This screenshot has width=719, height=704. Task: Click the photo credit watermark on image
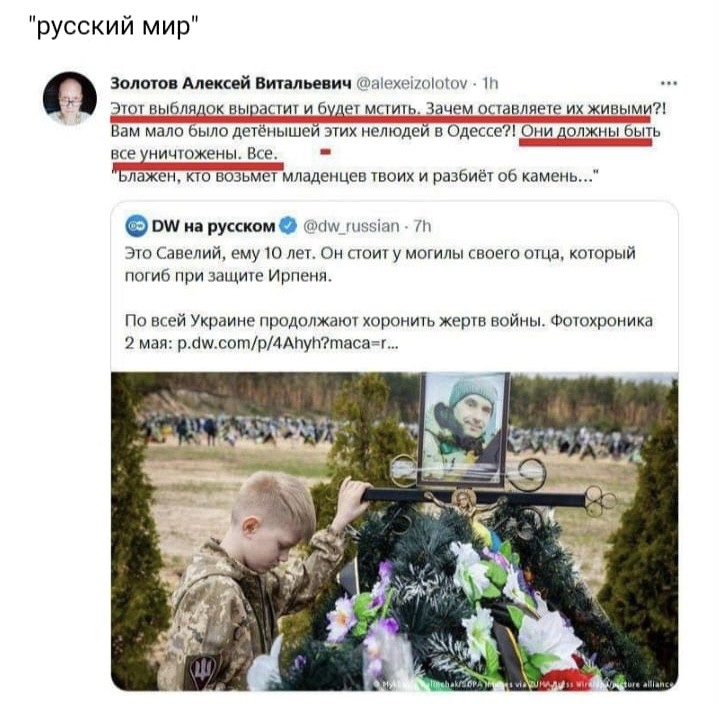point(525,684)
